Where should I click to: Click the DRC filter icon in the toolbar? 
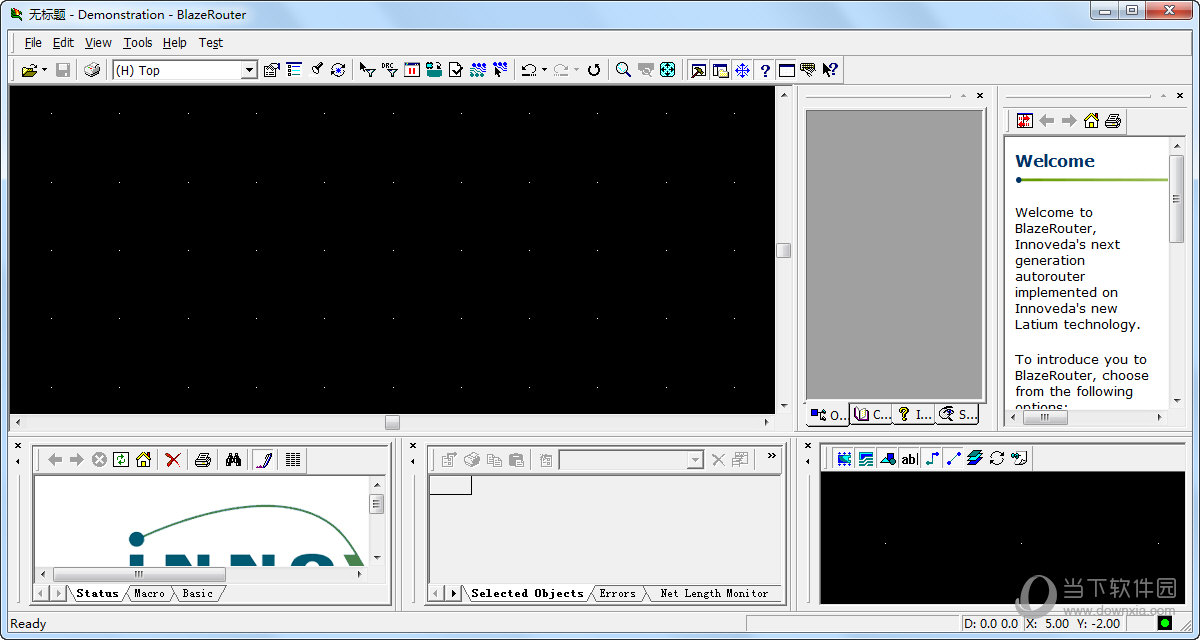point(390,70)
